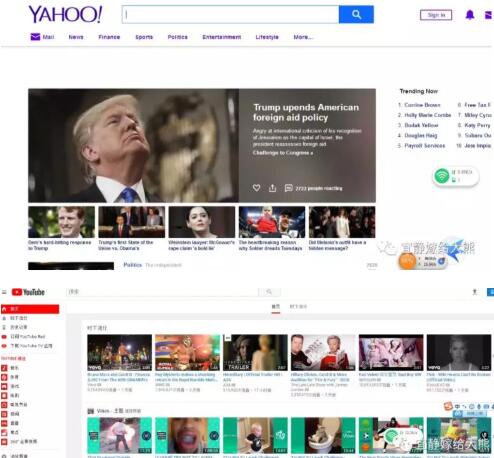
Task: Click the YouTube logo
Action: [28, 292]
